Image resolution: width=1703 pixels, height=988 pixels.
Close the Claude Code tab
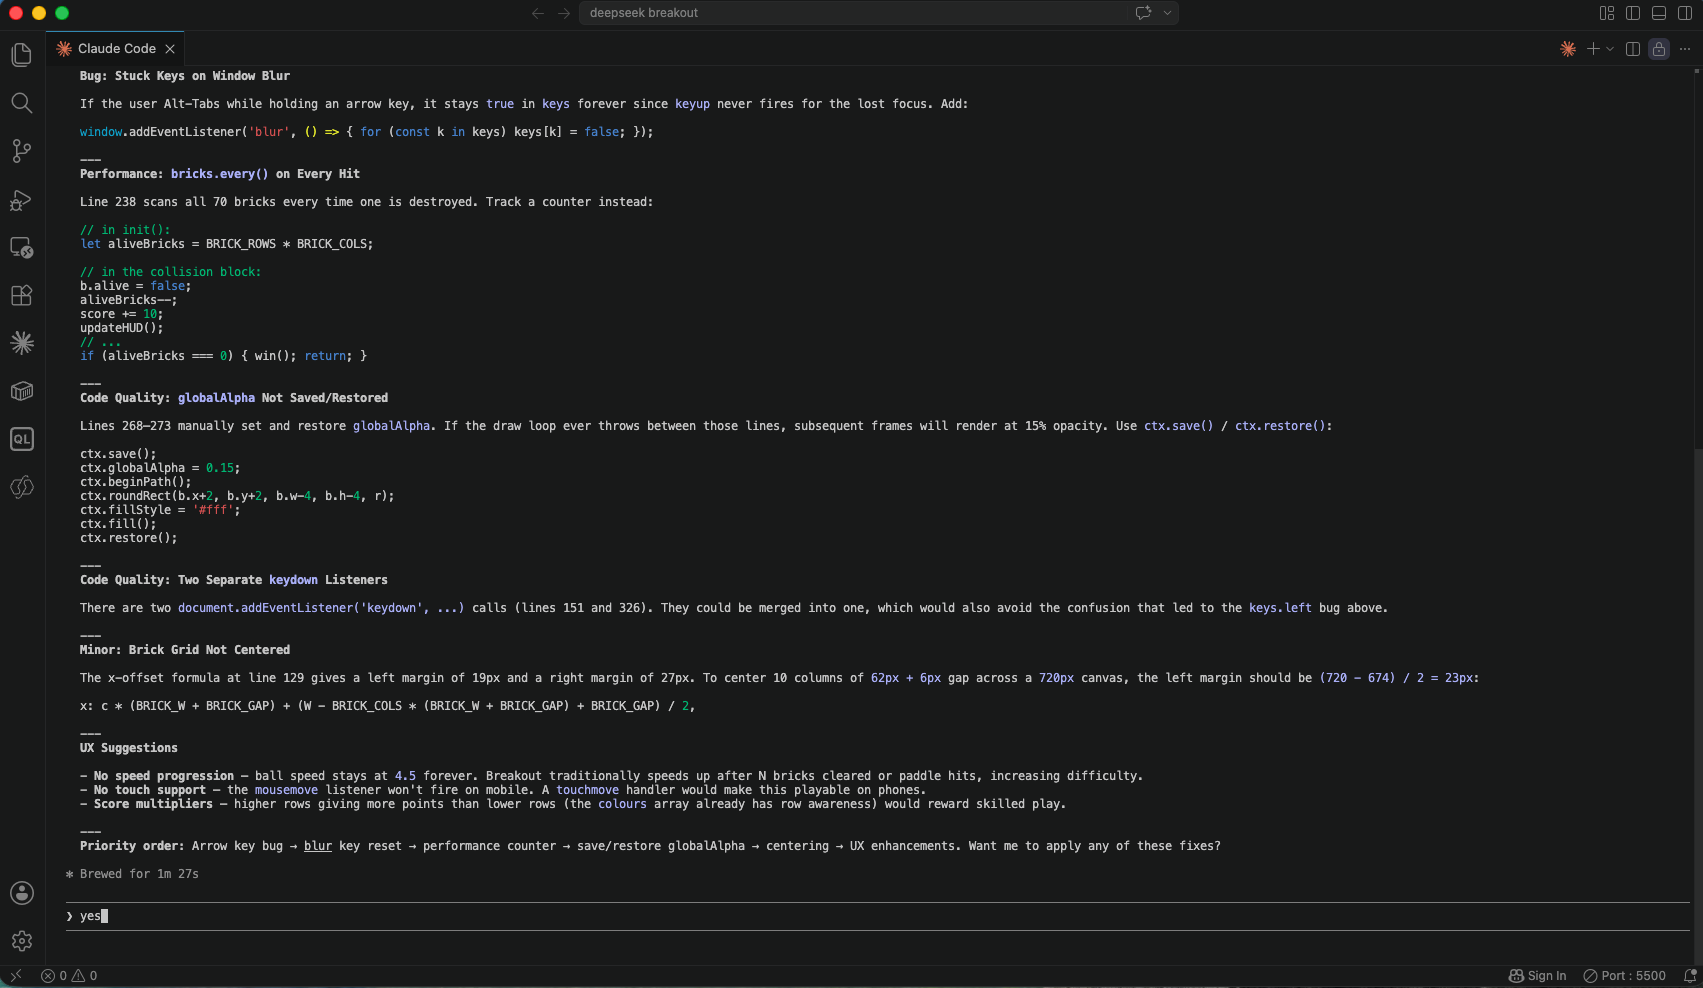[170, 49]
